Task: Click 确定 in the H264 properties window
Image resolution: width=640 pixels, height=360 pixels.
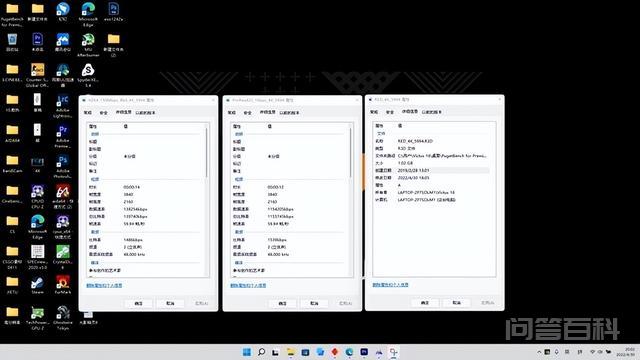Action: pyautogui.click(x=138, y=303)
